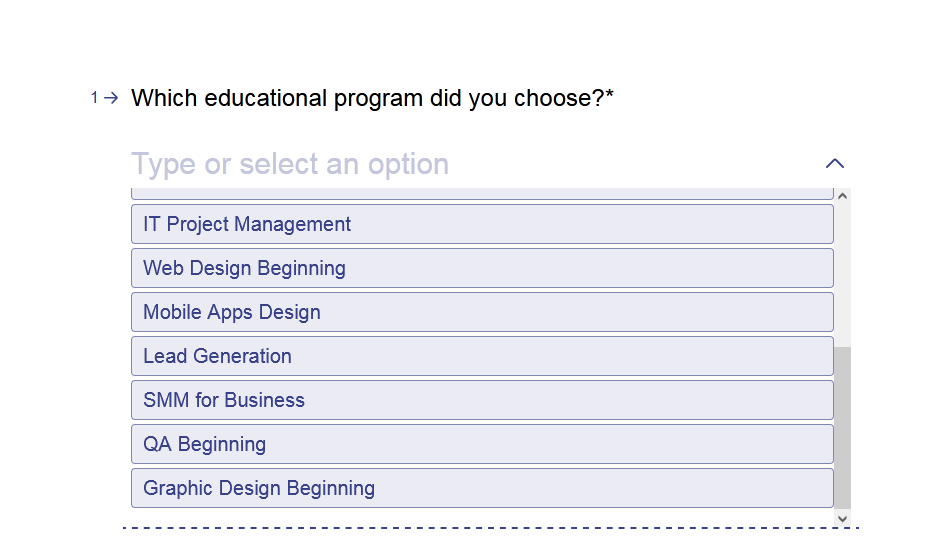Select IT Project Management option
This screenshot has width=925, height=551.
pyautogui.click(x=482, y=224)
